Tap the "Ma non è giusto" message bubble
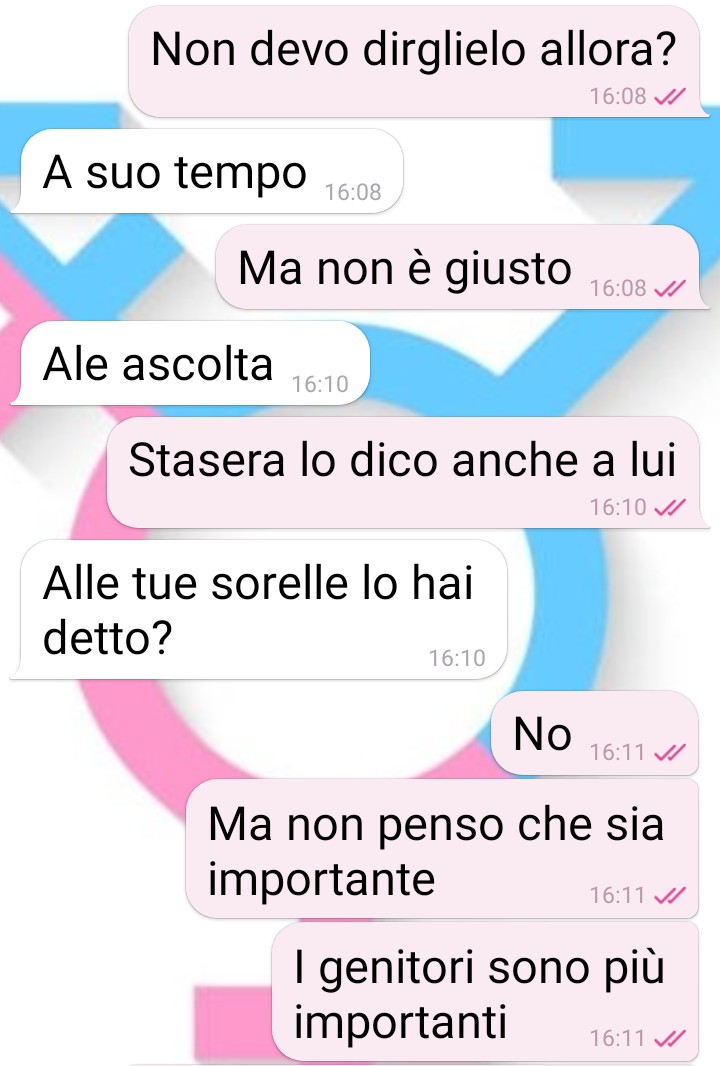The image size is (720, 1066). coord(458,268)
